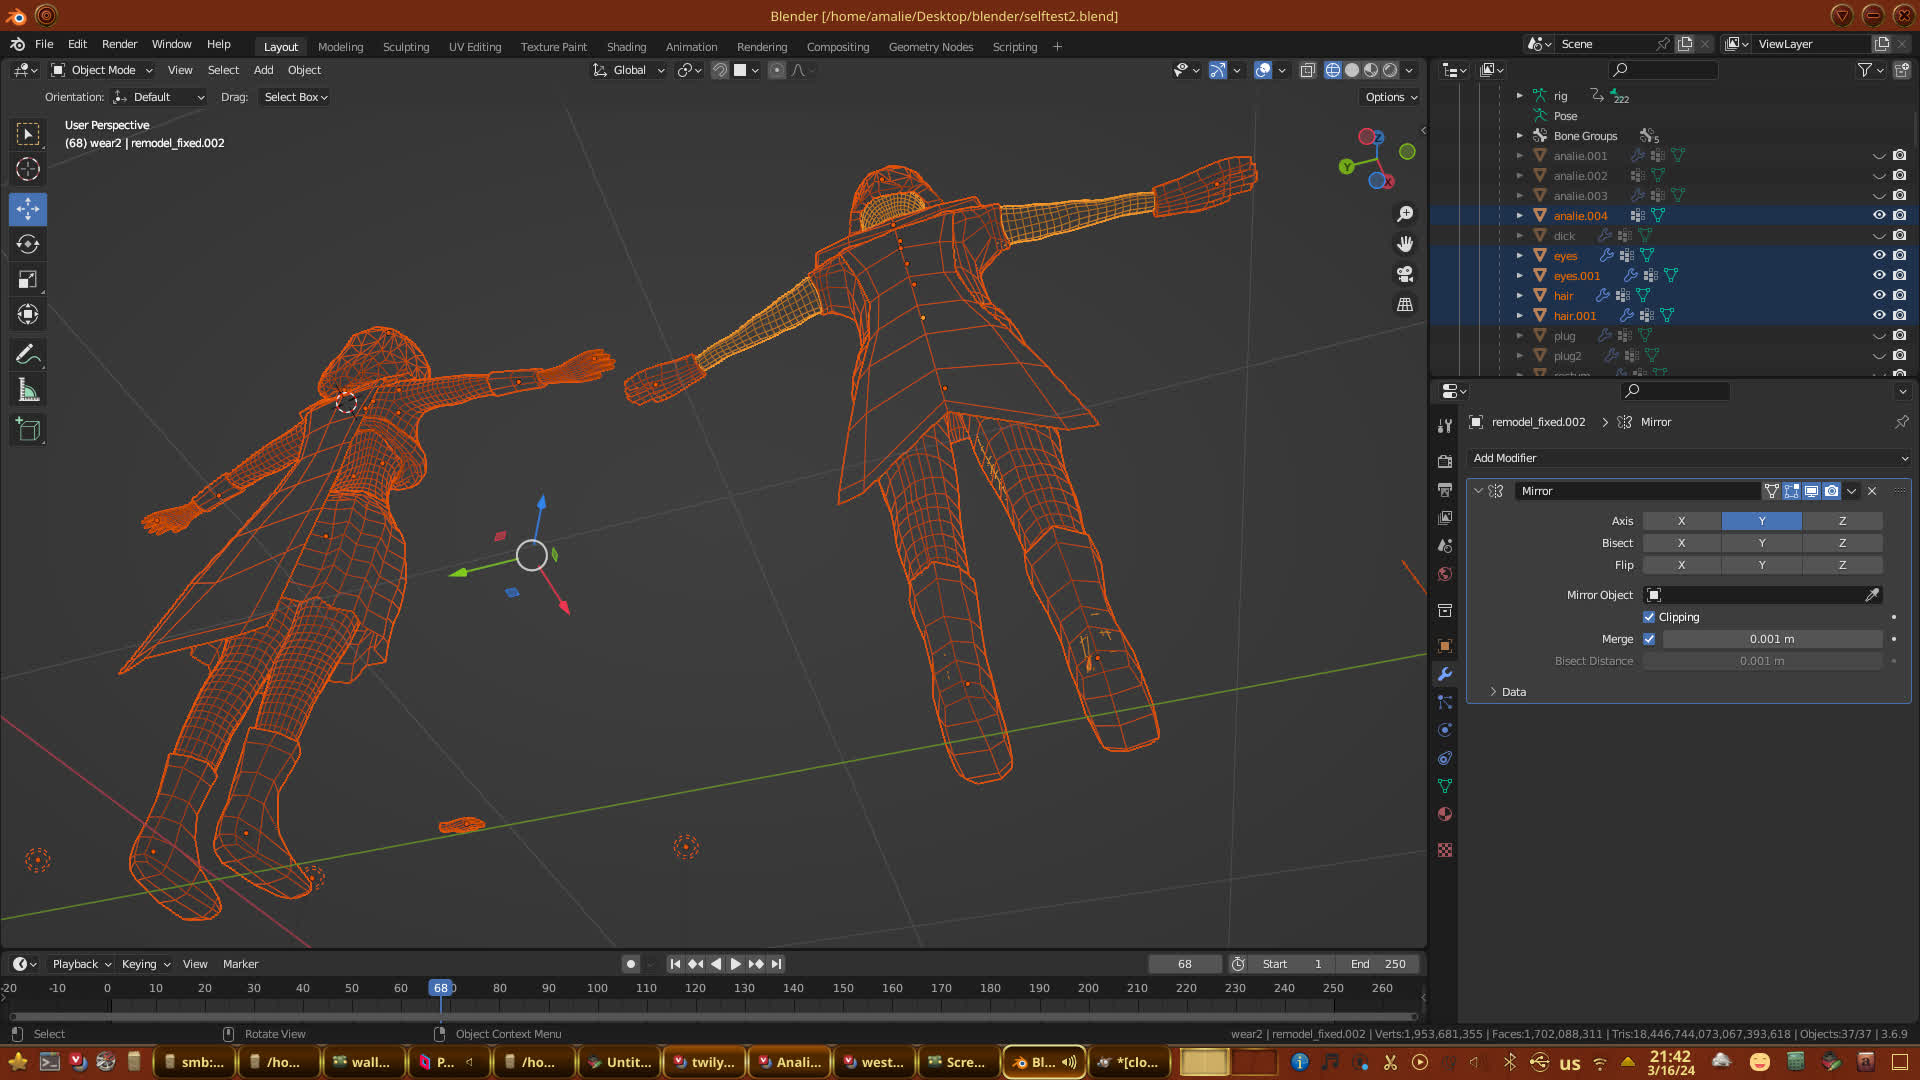Click the camera view icon in viewport
Viewport: 1920px width, 1080px height.
1405,274
